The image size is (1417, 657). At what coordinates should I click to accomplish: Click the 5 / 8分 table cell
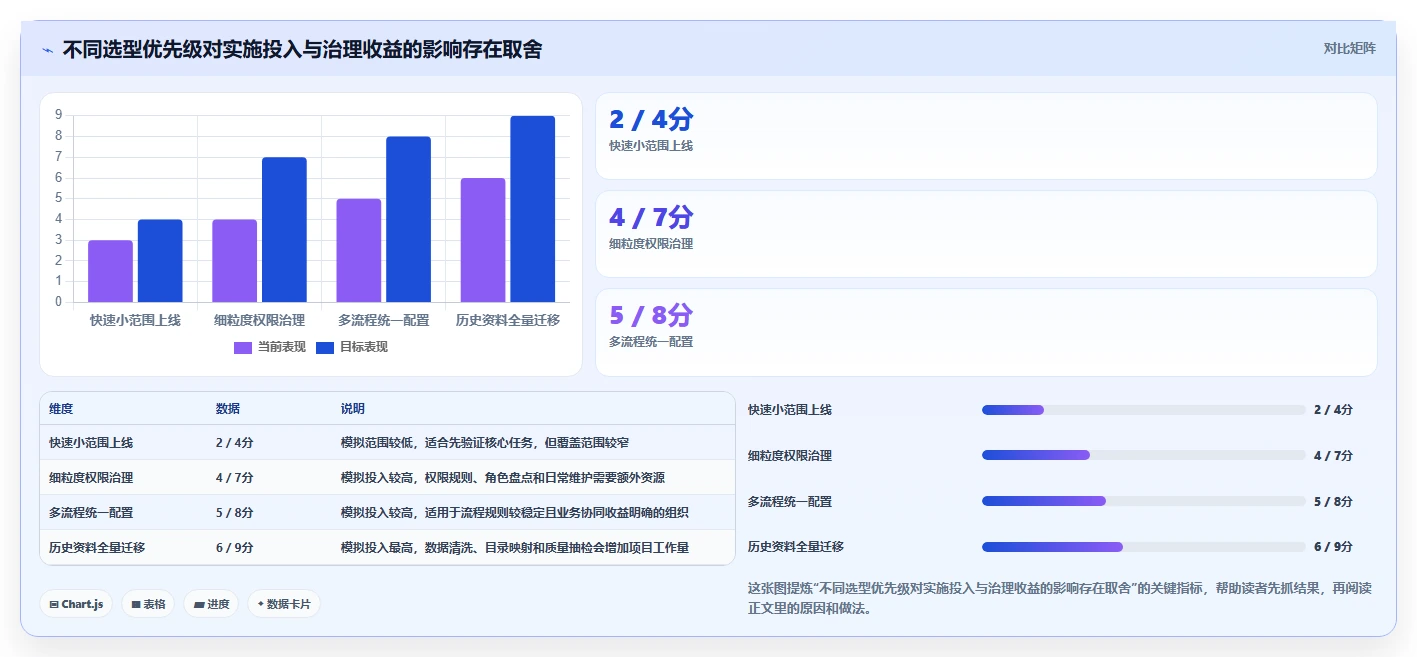tap(234, 512)
